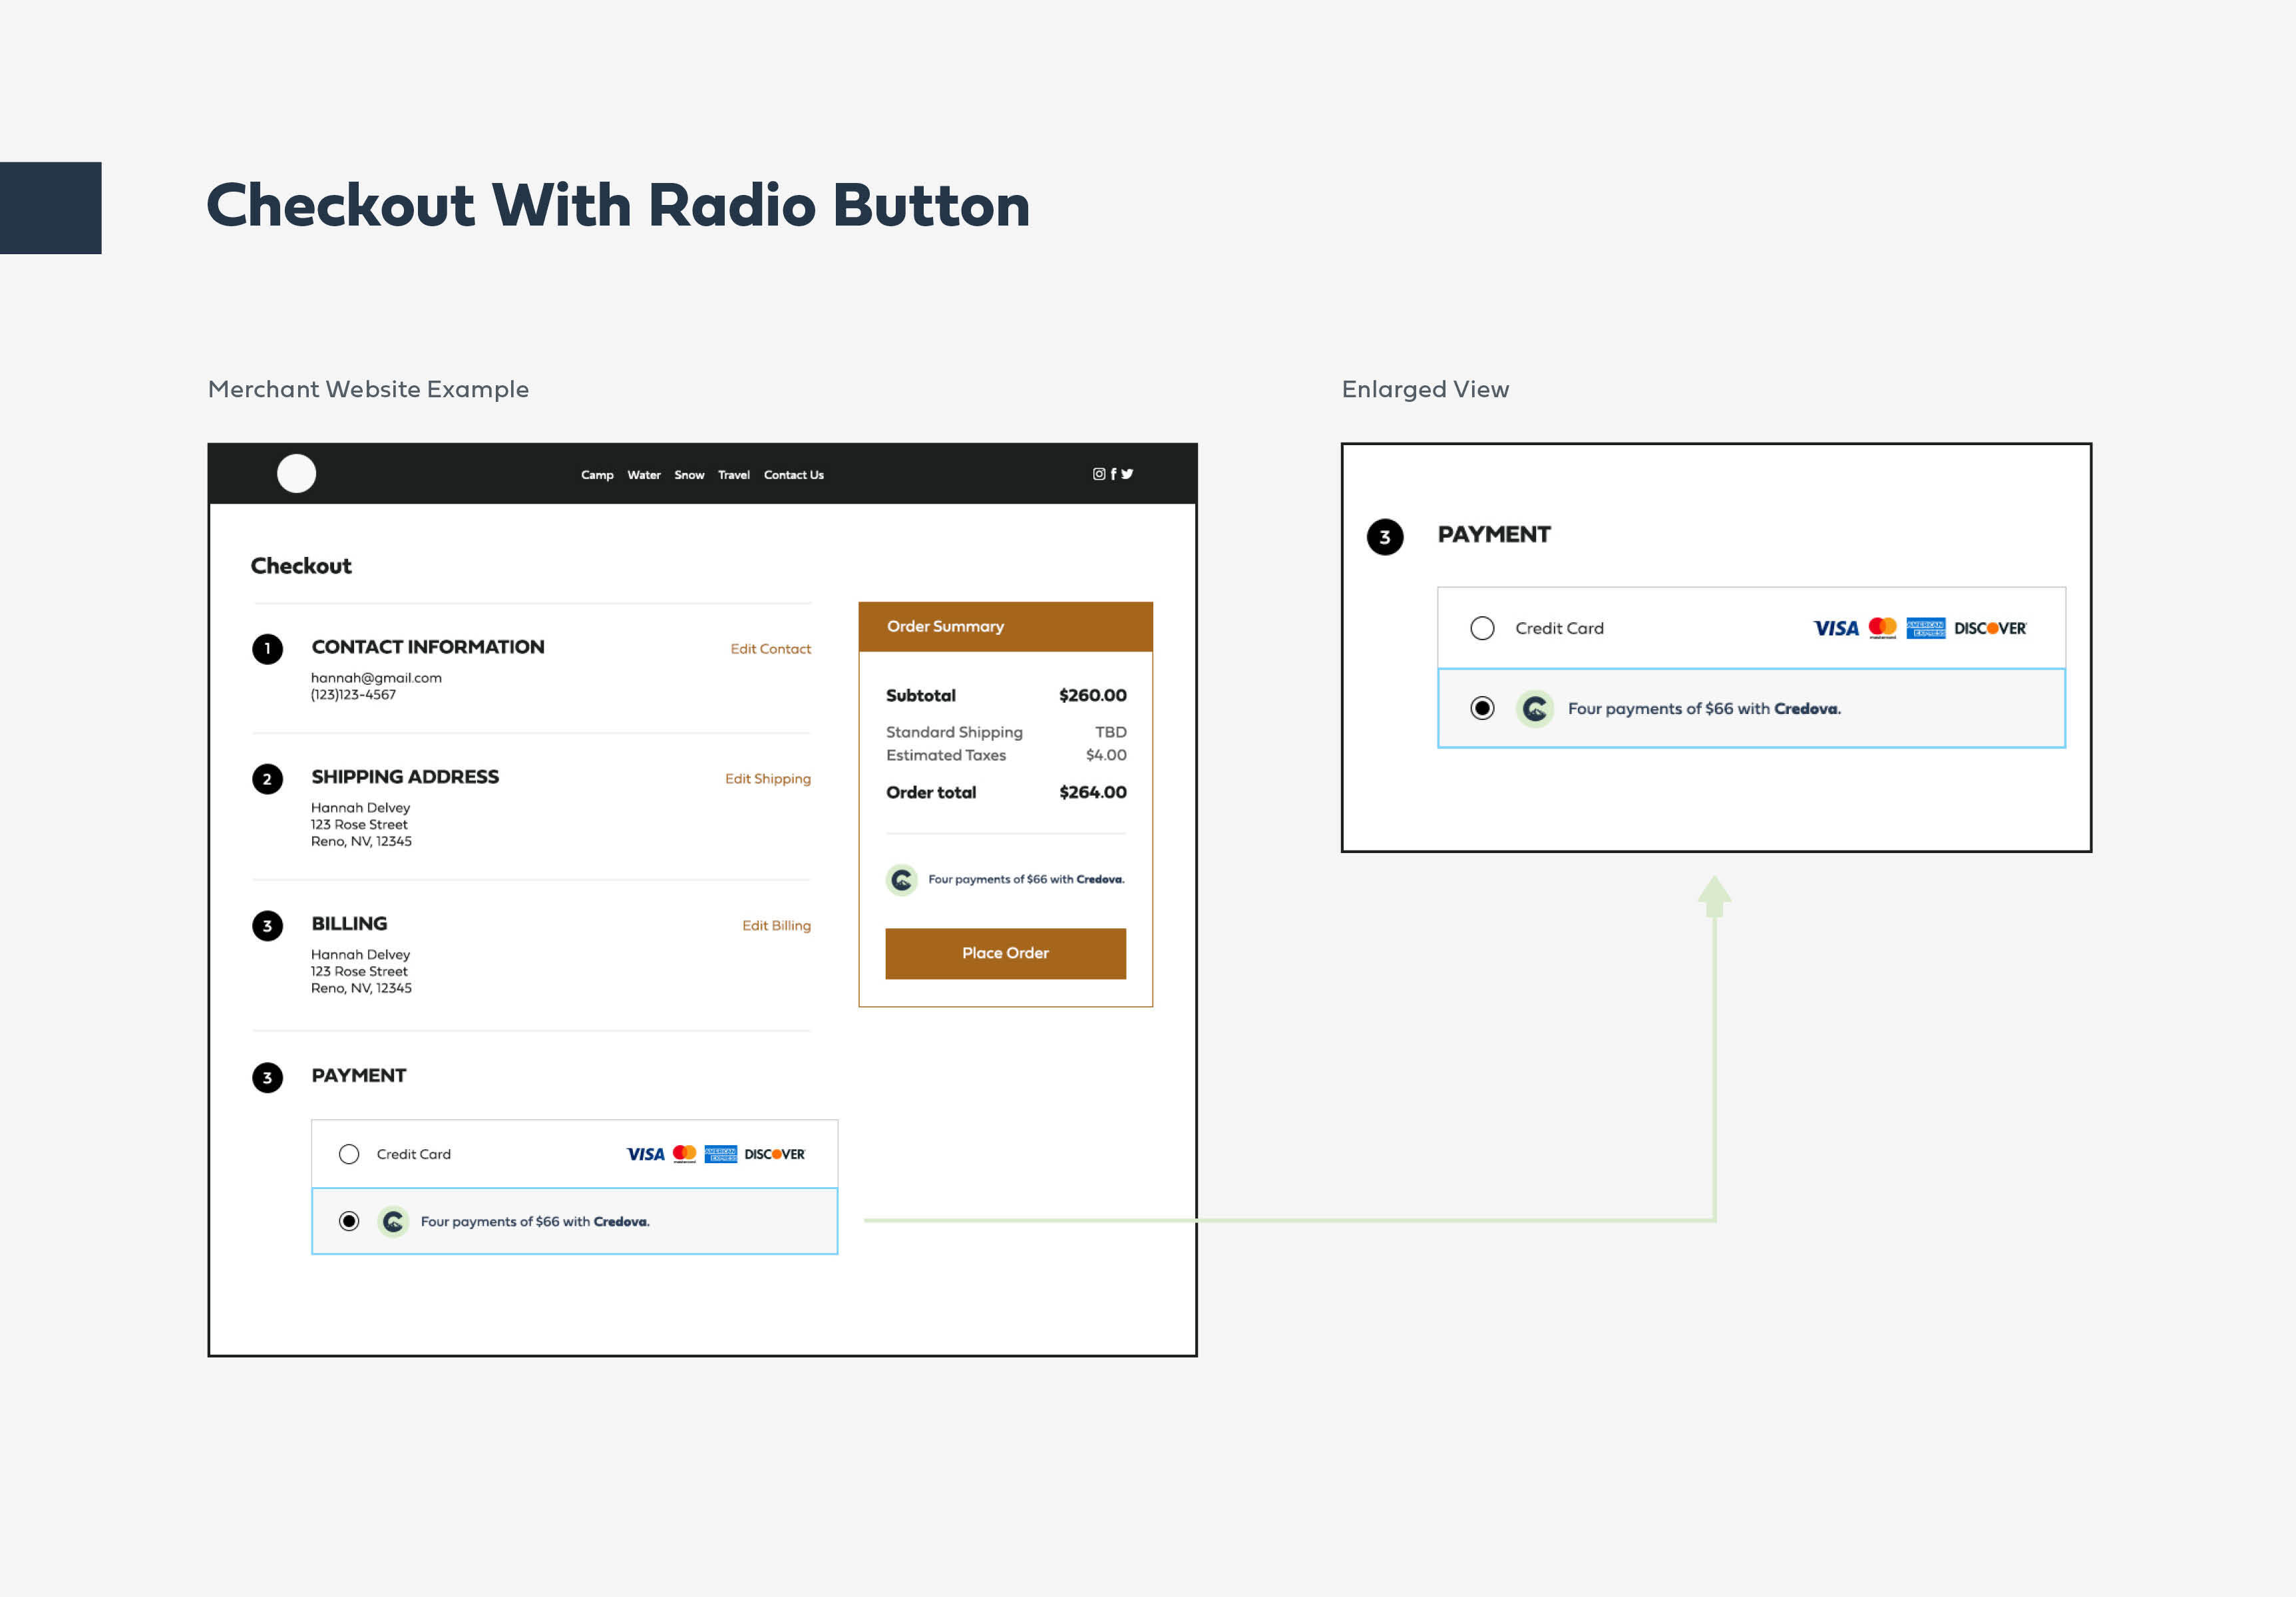
Task: Open the Twitter icon in the header
Action: [x=1127, y=474]
